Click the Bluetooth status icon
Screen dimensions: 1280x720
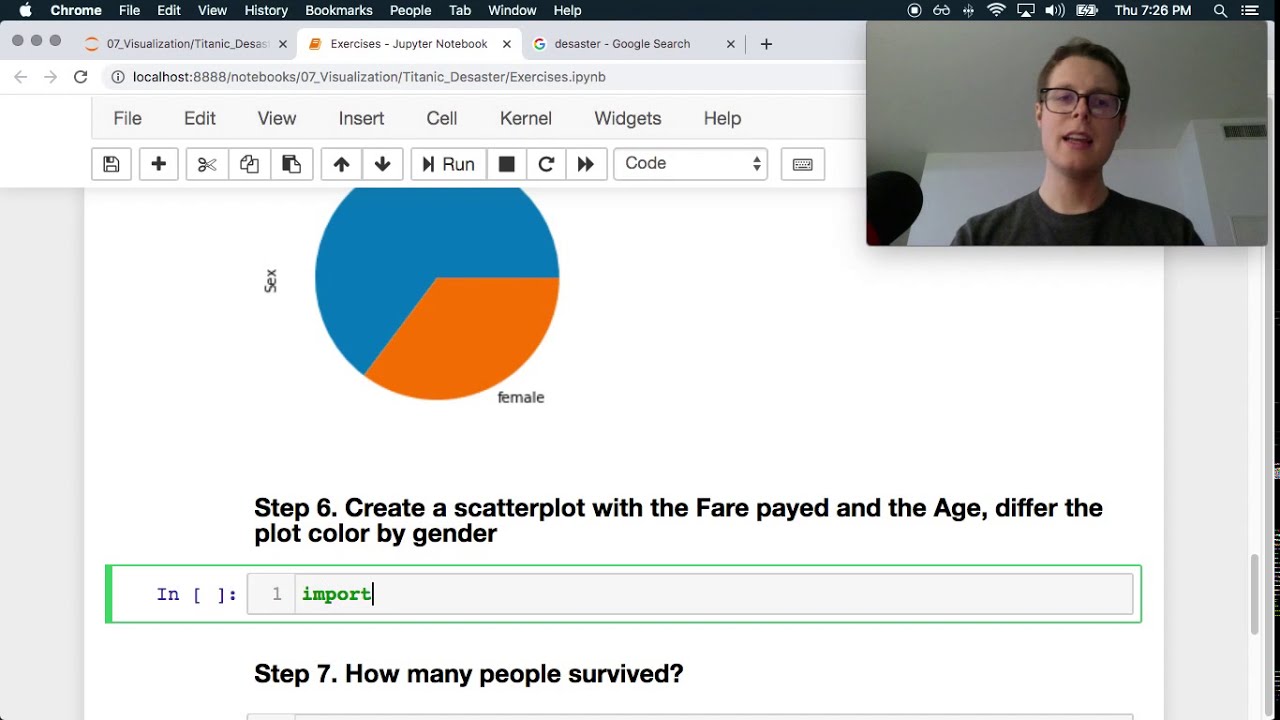(968, 10)
